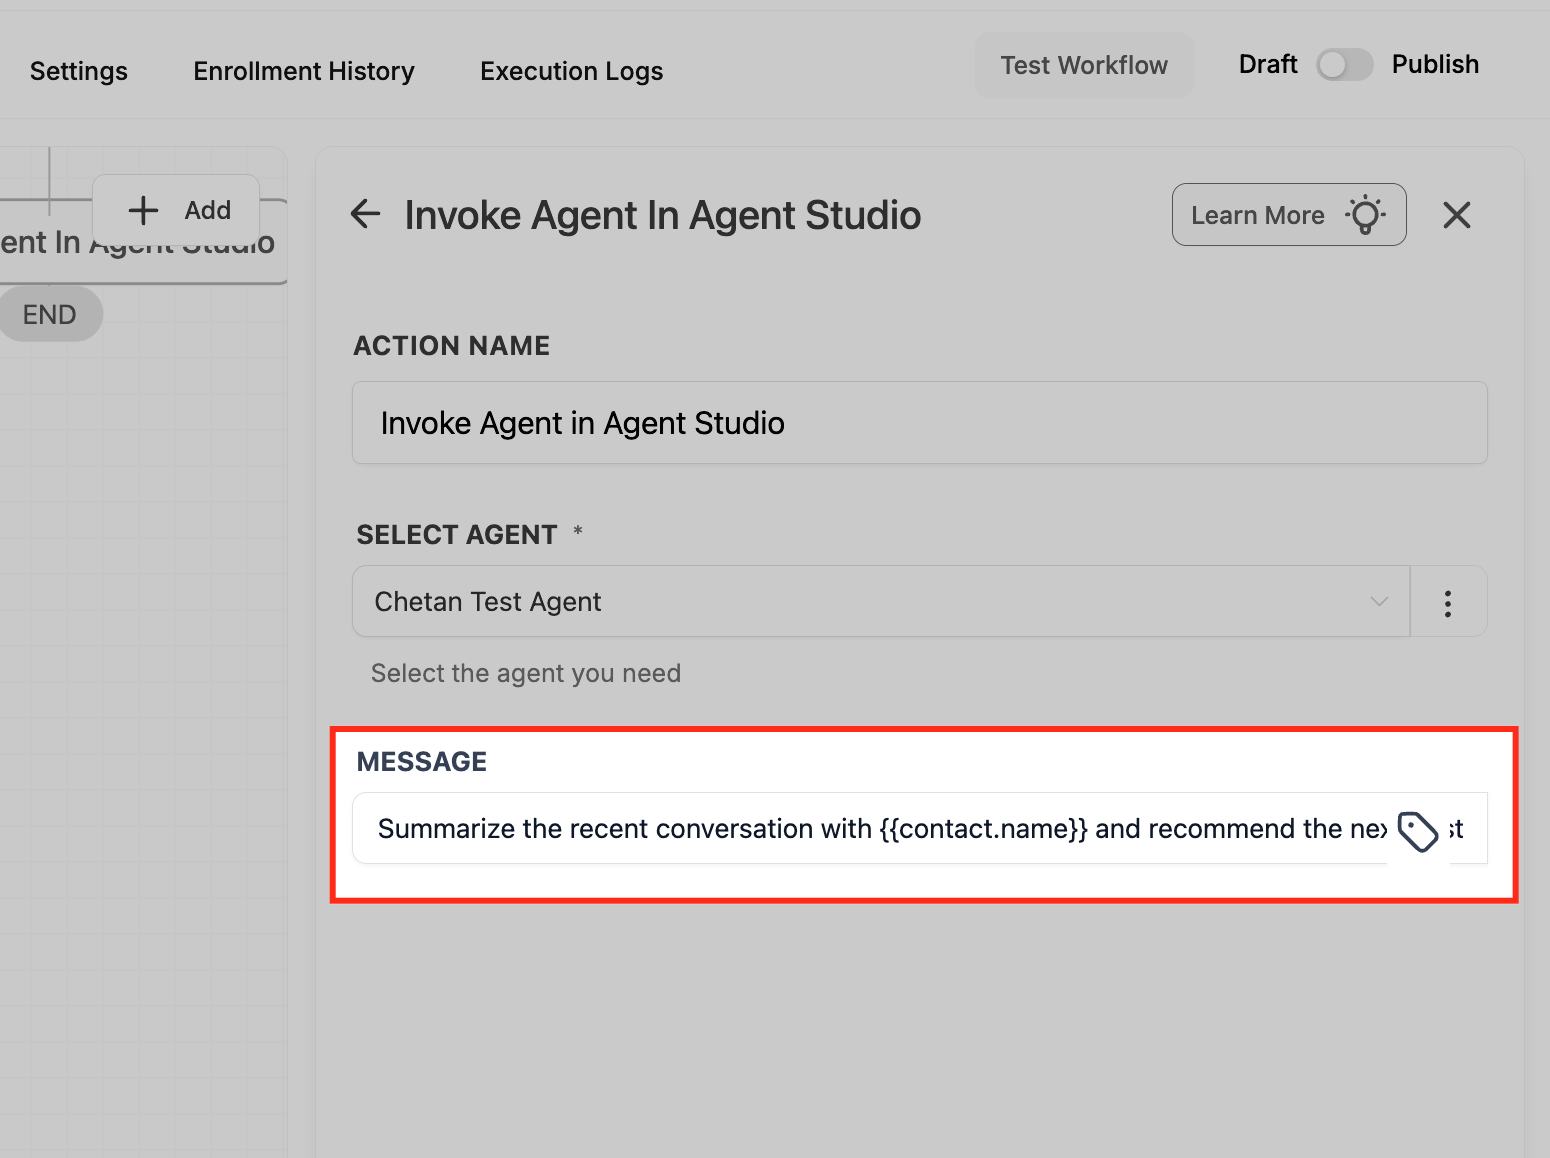Close the Invoke Agent panel
Screen dimensions: 1550x1158
(1457, 214)
